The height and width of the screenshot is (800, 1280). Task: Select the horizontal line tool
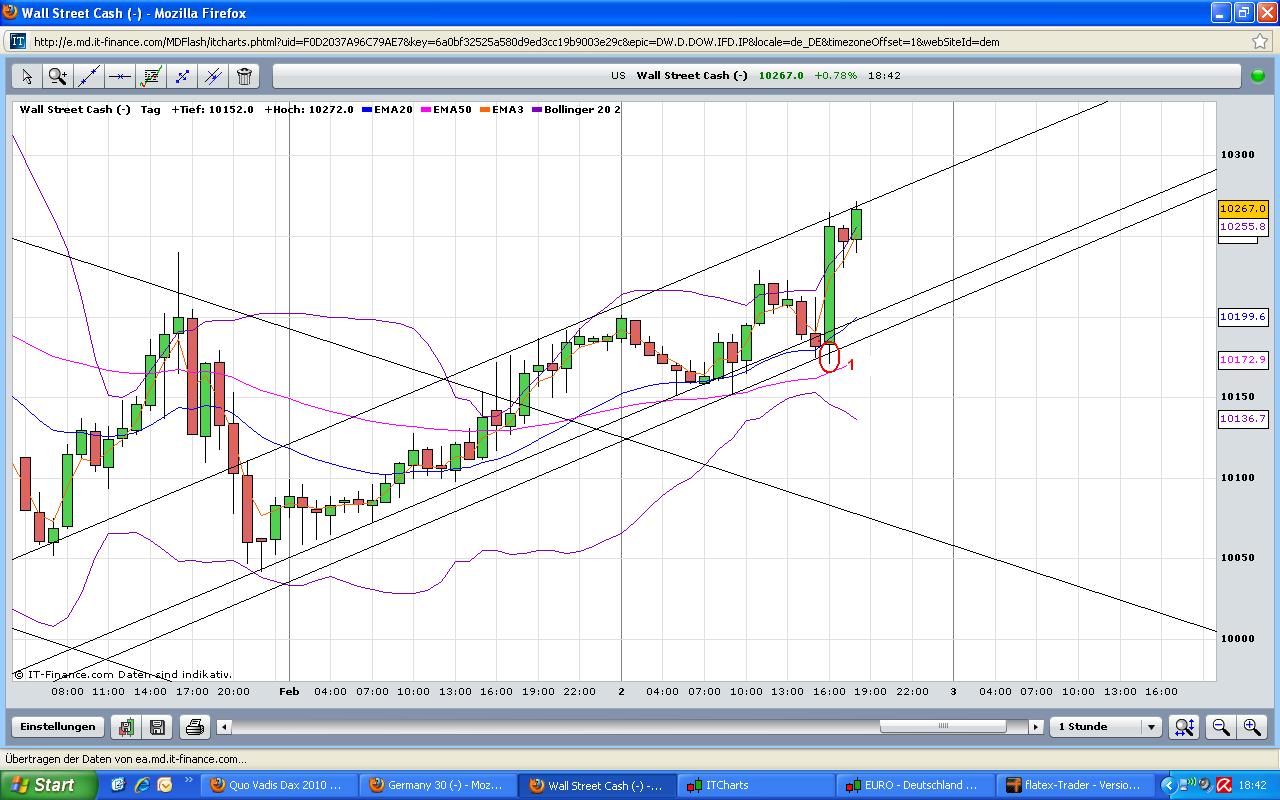[x=118, y=76]
